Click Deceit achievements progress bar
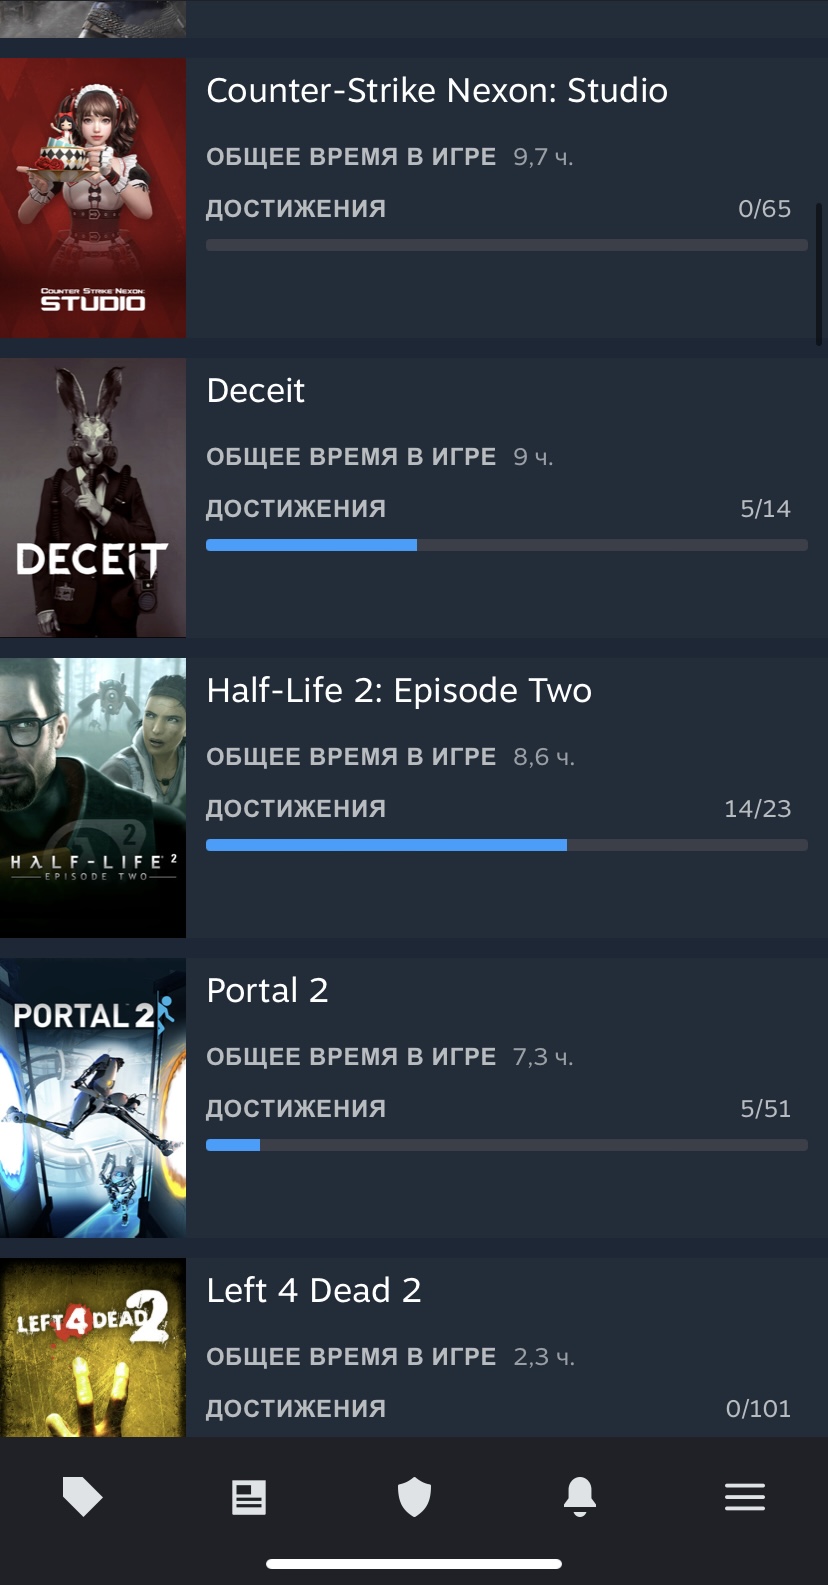Image resolution: width=828 pixels, height=1585 pixels. pyautogui.click(x=507, y=545)
